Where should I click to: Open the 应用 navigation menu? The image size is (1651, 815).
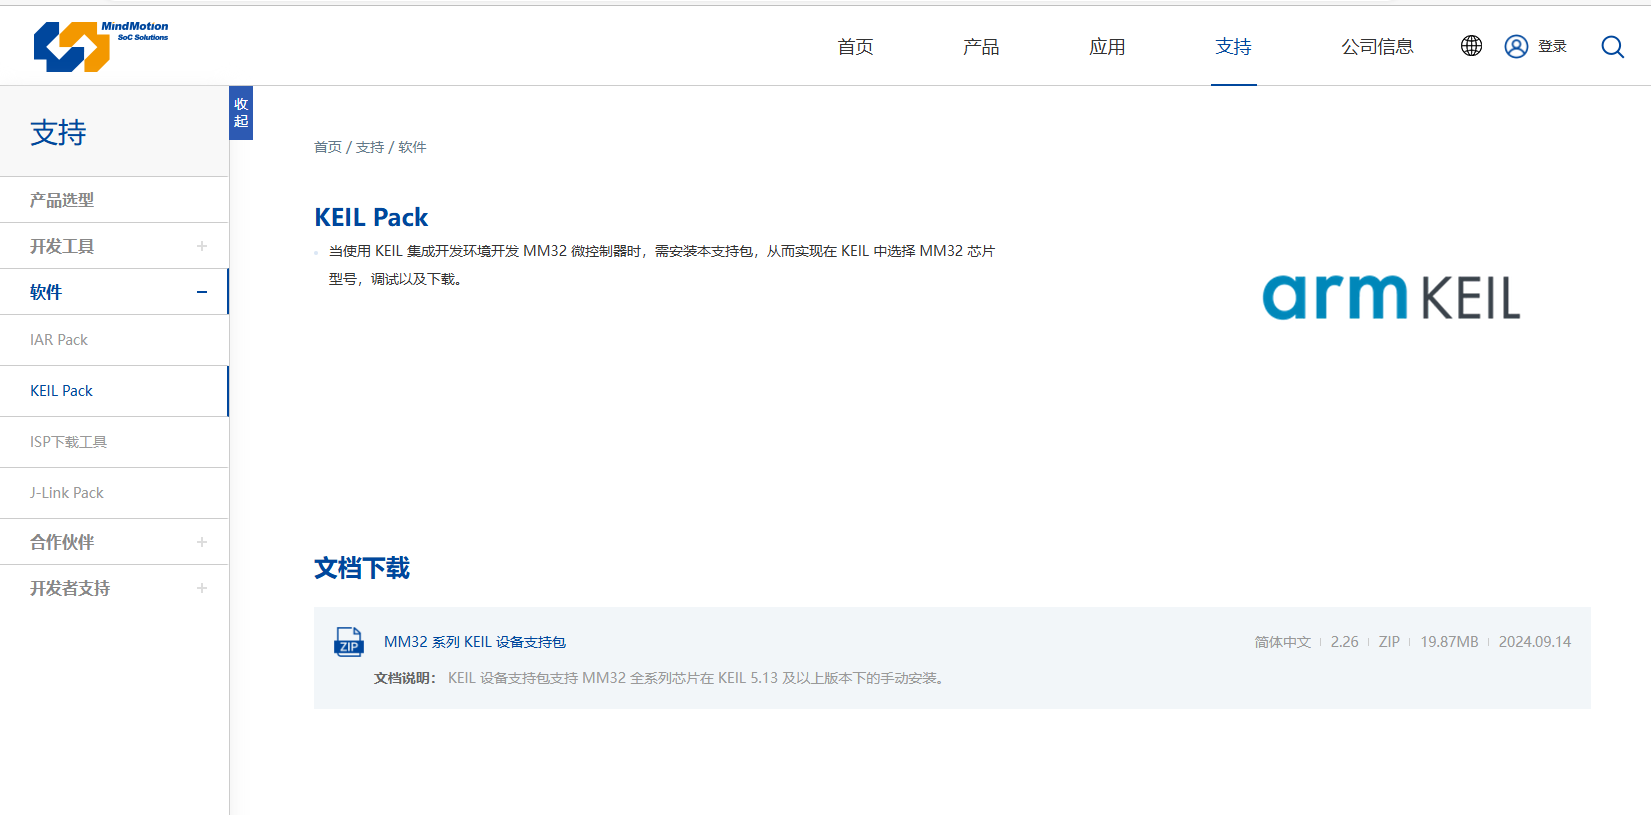pyautogui.click(x=1106, y=47)
